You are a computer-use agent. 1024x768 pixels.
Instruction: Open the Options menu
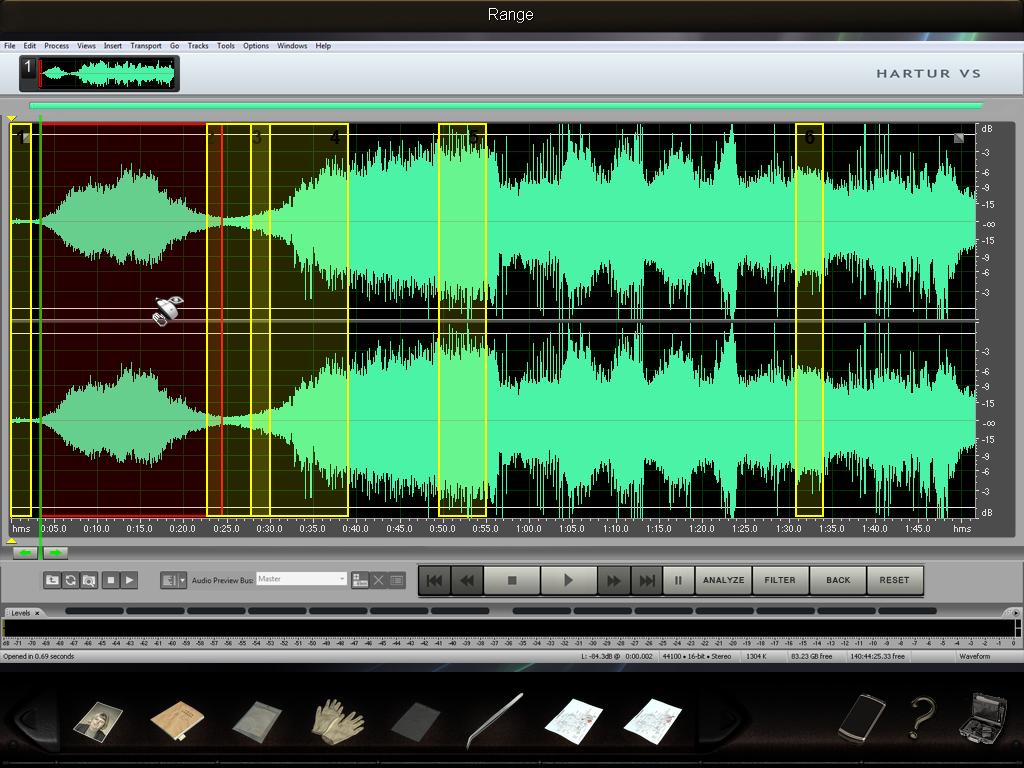pyautogui.click(x=256, y=46)
